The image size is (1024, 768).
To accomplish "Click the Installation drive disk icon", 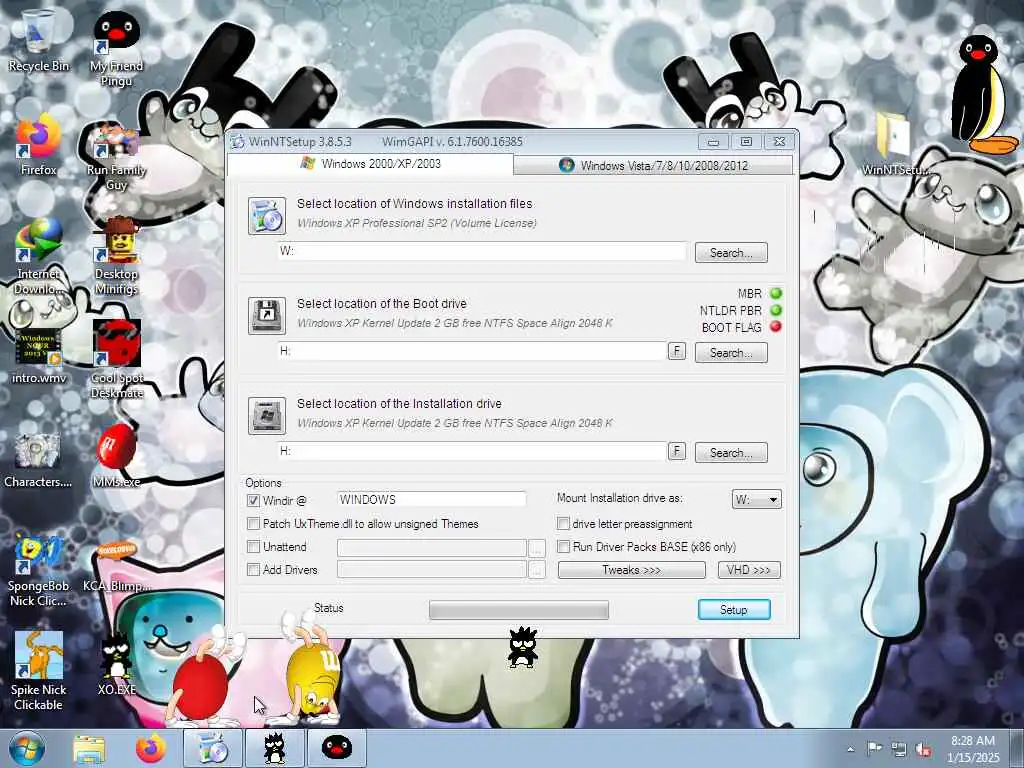I will click(266, 415).
